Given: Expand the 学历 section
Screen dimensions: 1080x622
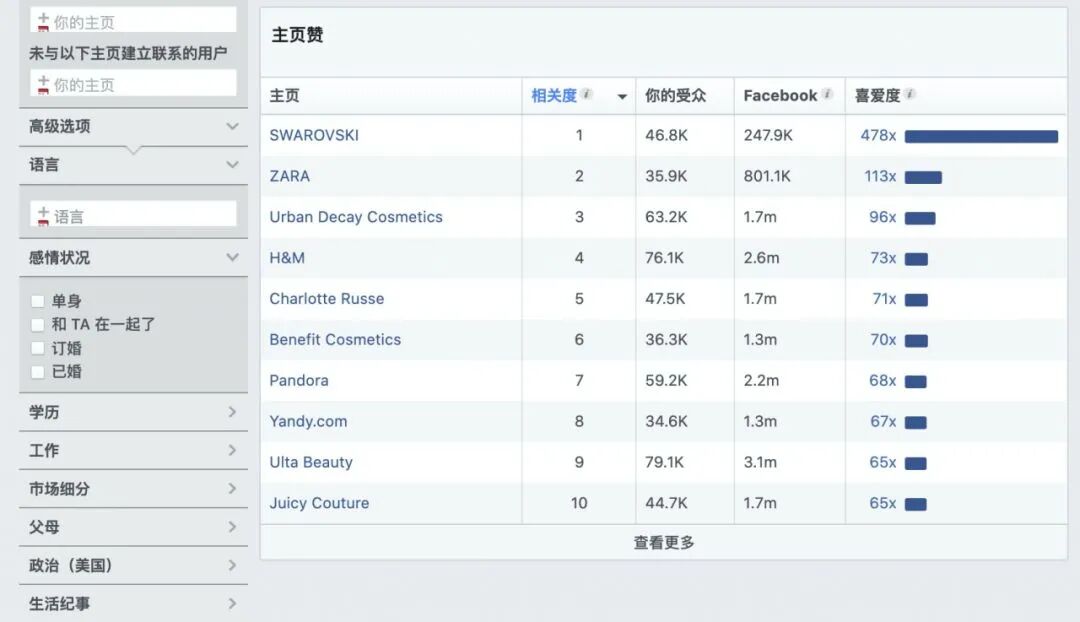Looking at the screenshot, I should pos(232,412).
